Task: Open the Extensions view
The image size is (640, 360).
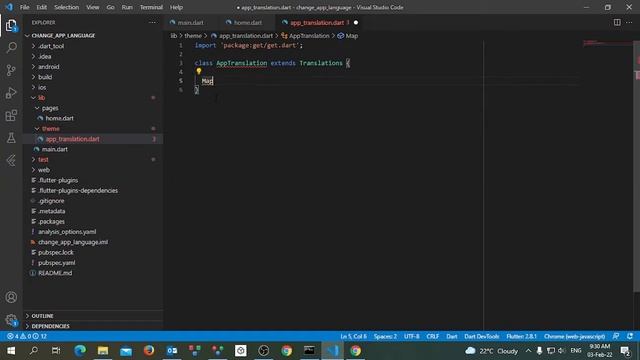Action: click(11, 116)
